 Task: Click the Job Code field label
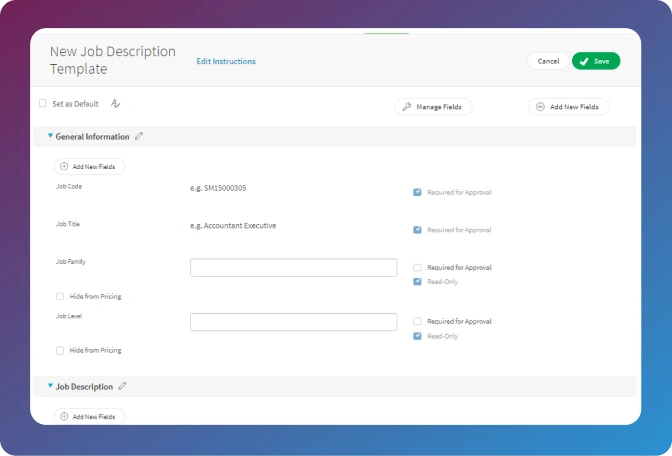(x=69, y=186)
